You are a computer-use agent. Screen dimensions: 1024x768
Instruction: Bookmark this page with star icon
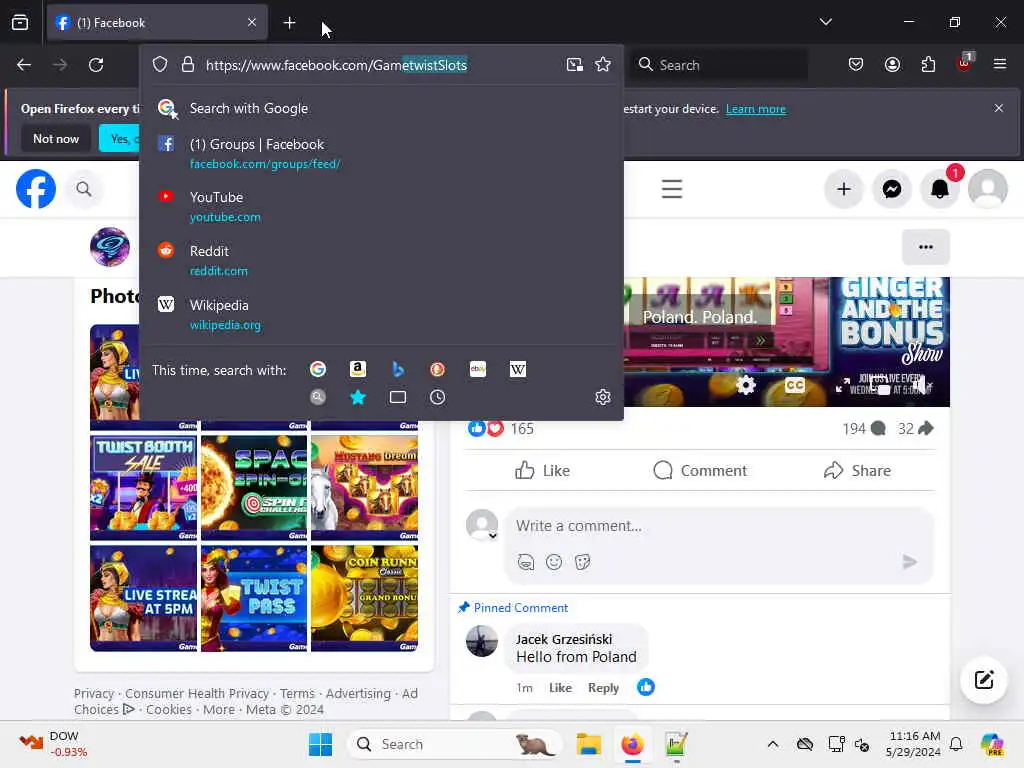[603, 65]
